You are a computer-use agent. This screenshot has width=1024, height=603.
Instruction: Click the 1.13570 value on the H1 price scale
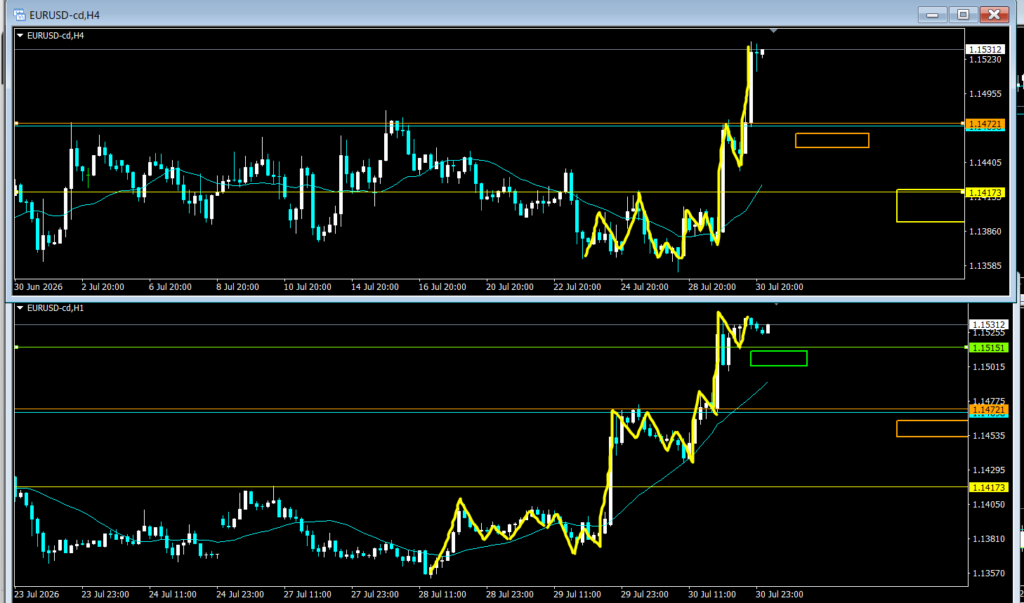coord(989,574)
